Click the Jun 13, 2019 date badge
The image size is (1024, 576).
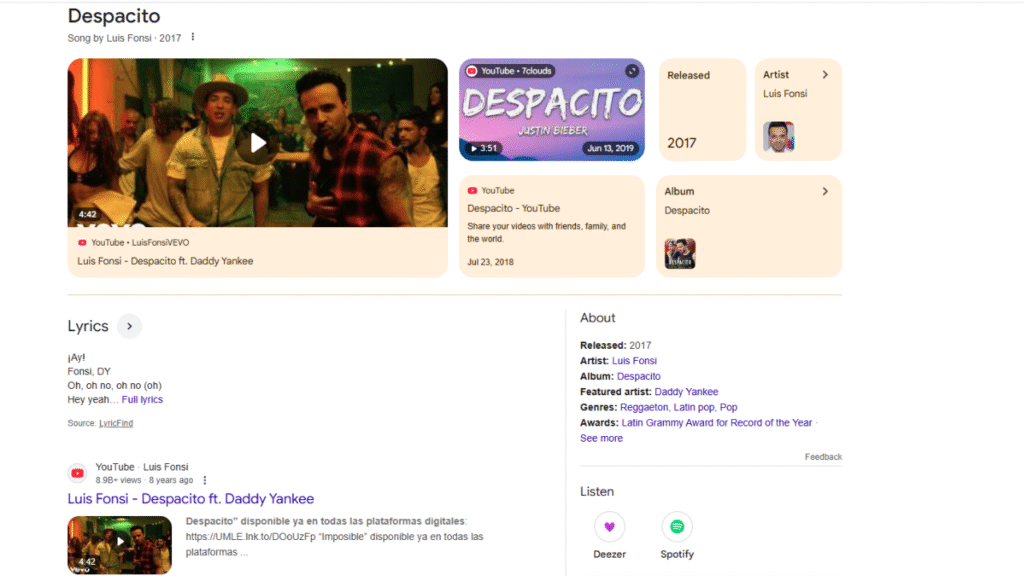[x=610, y=148]
